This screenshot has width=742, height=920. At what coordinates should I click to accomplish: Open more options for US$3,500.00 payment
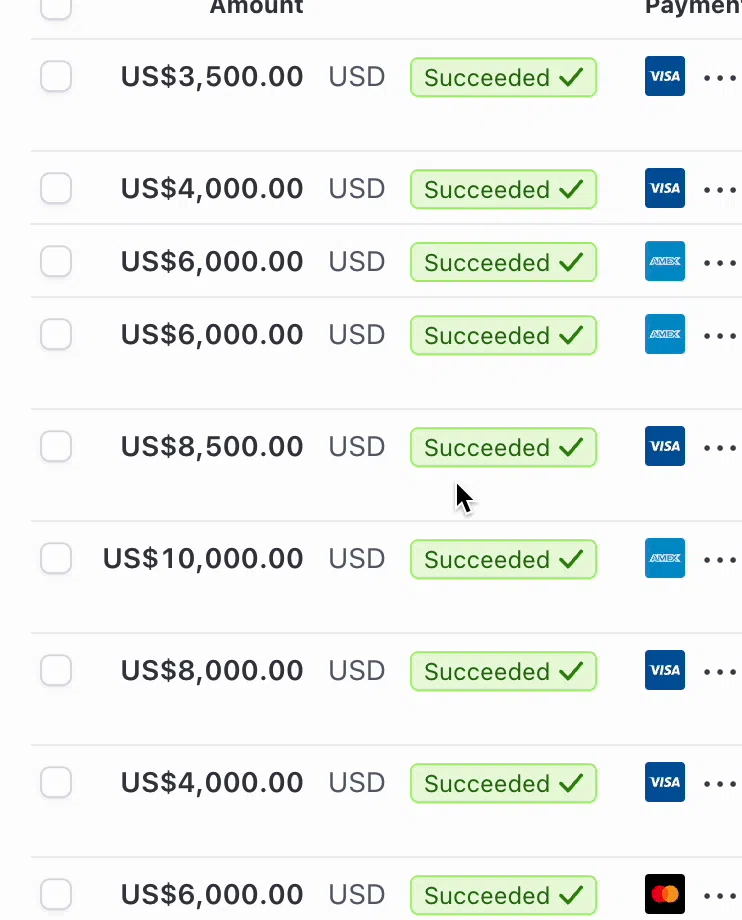720,77
